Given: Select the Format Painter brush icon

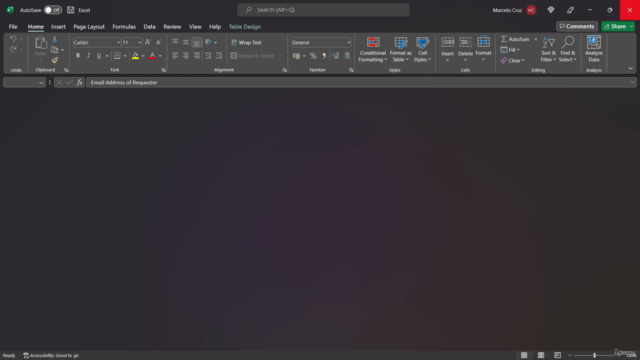Looking at the screenshot, I should tap(55, 60).
